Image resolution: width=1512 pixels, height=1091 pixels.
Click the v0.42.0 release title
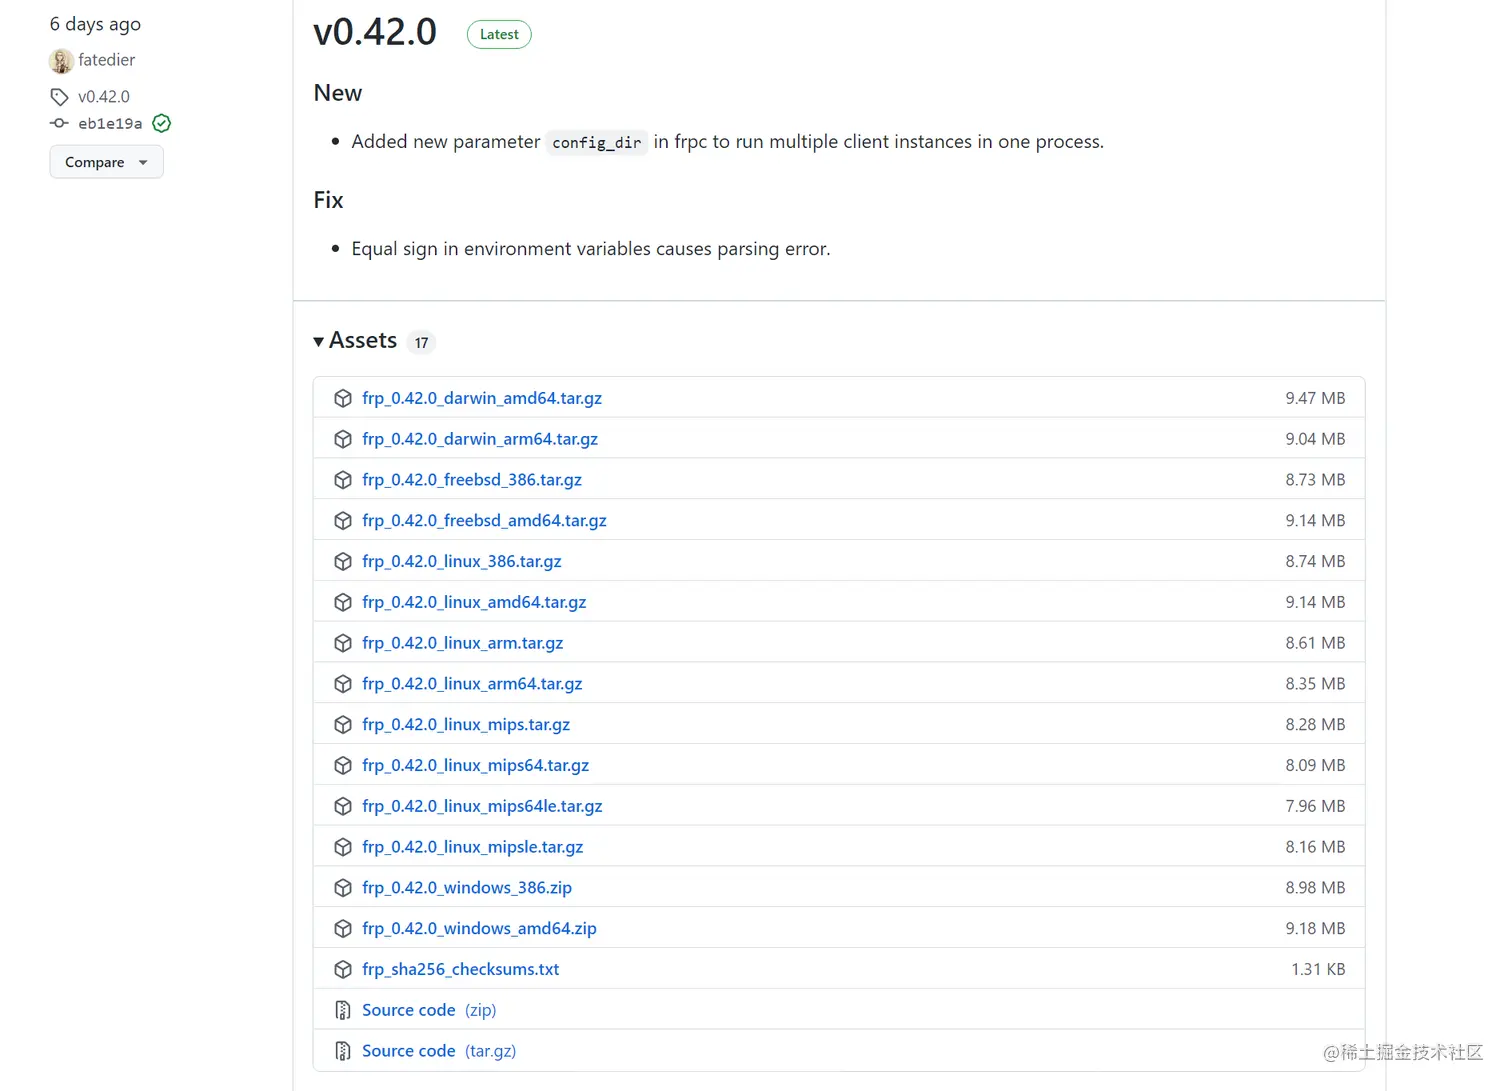click(x=375, y=32)
